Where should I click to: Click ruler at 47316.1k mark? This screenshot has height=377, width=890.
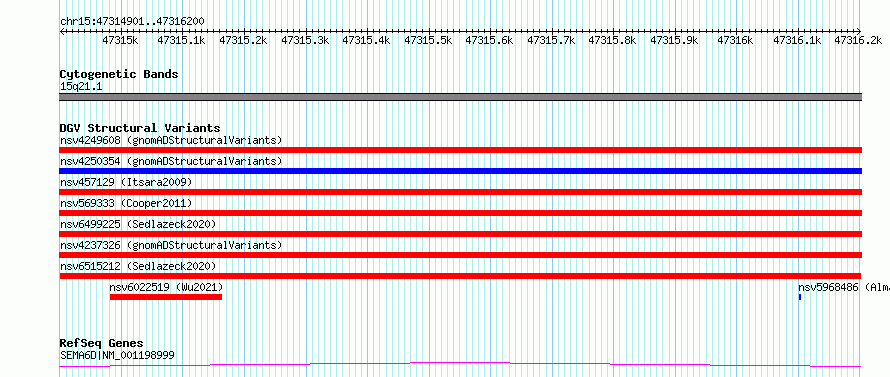[x=797, y=40]
